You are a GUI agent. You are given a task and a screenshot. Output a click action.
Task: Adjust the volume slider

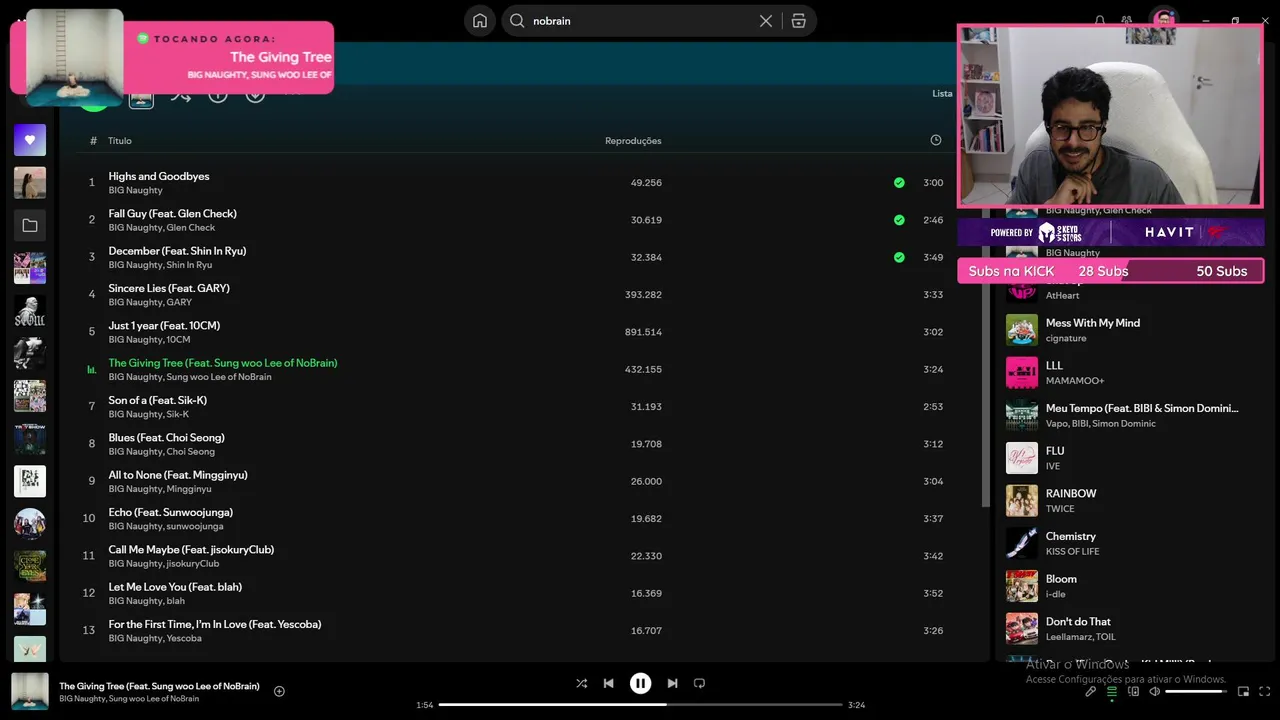[1196, 692]
